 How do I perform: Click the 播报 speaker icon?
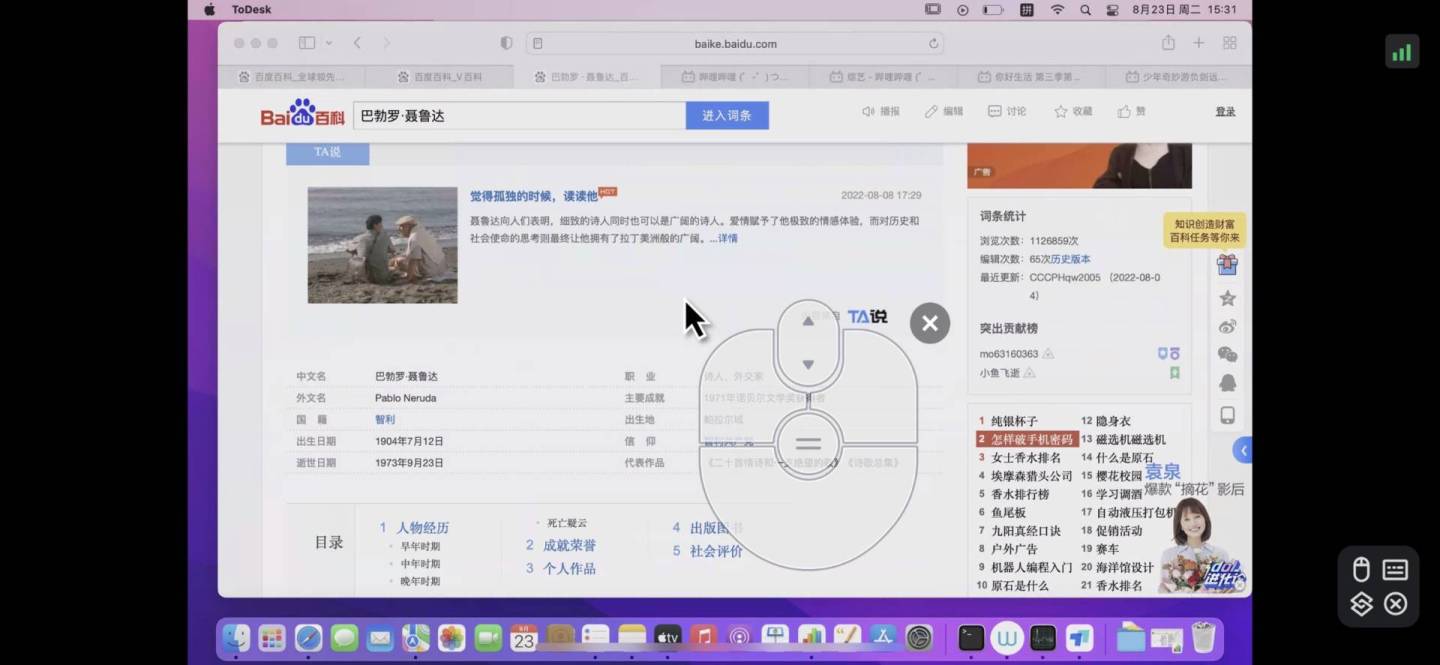881,111
